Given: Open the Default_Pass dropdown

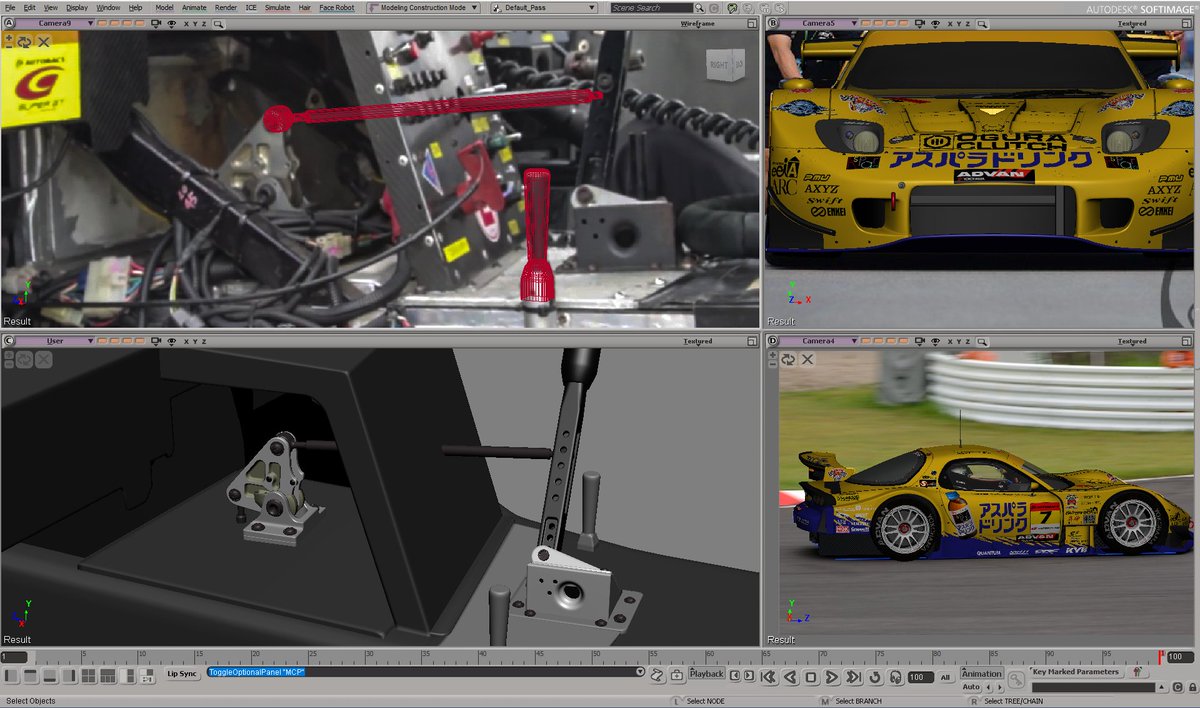Looking at the screenshot, I should coord(545,8).
